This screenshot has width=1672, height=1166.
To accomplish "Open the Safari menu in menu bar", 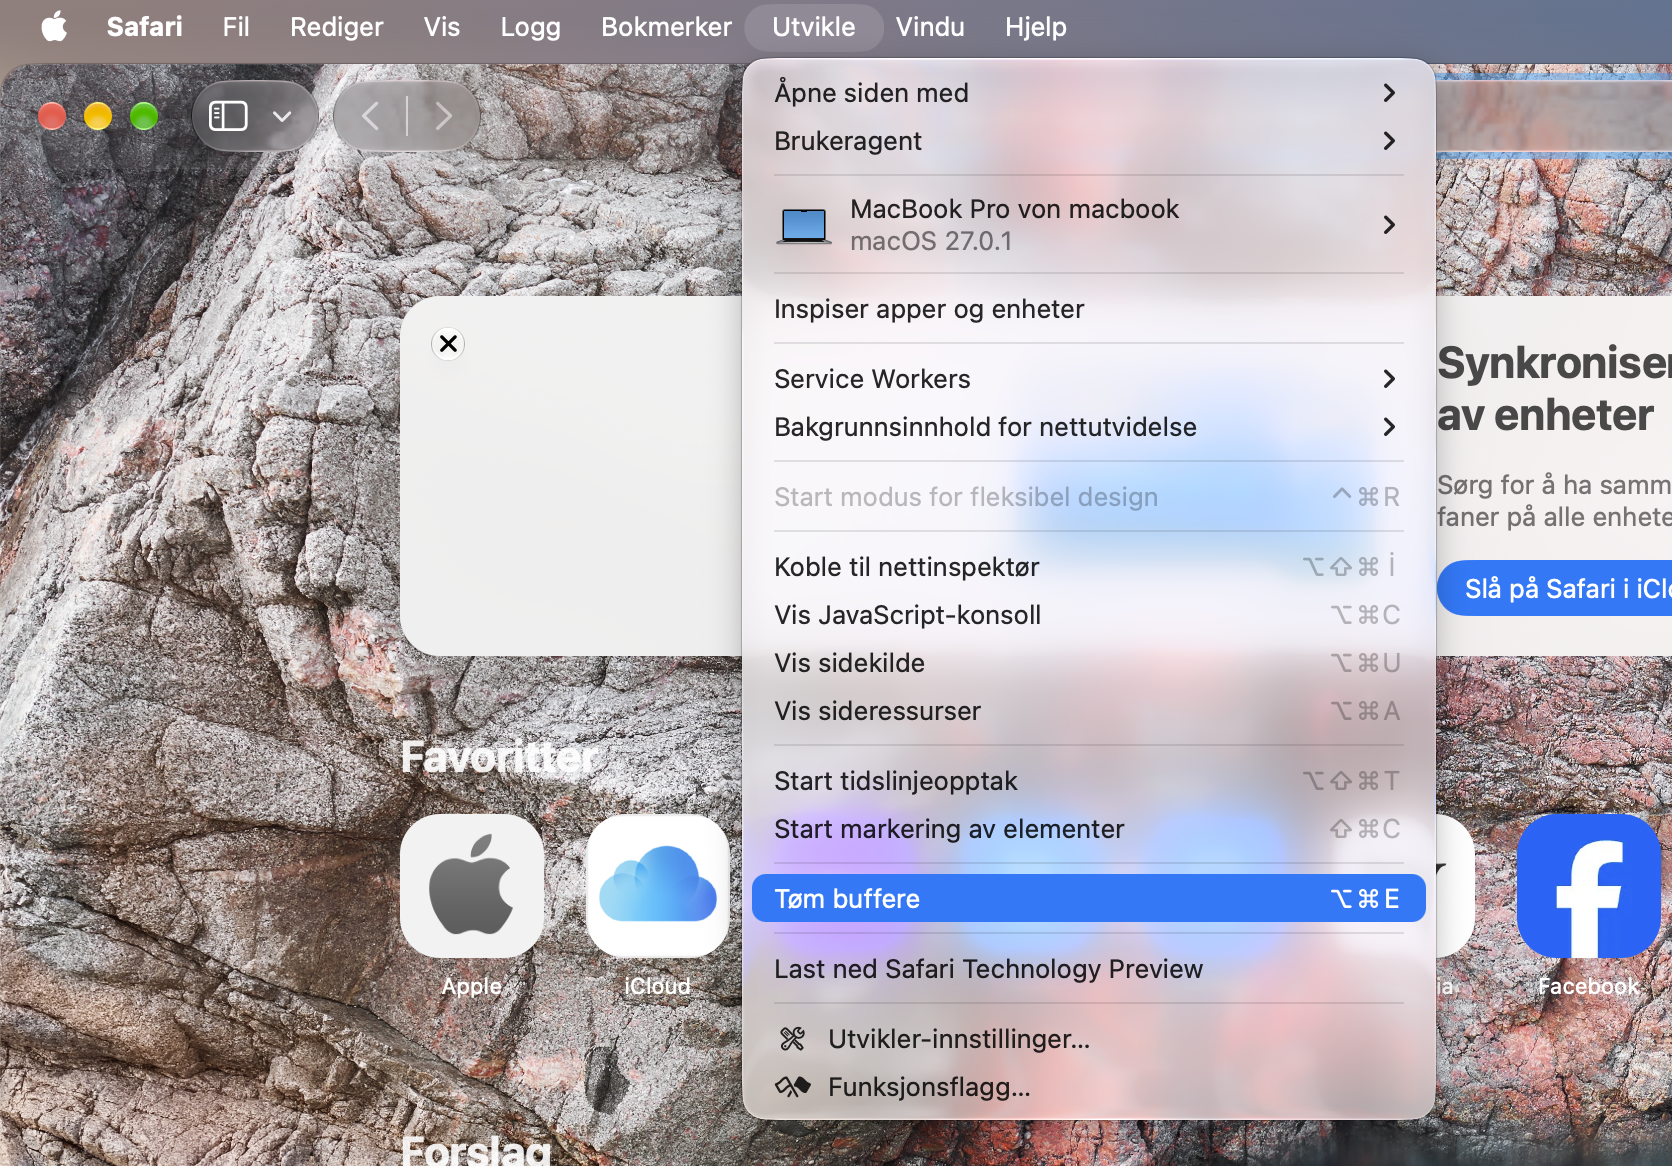I will (x=145, y=27).
